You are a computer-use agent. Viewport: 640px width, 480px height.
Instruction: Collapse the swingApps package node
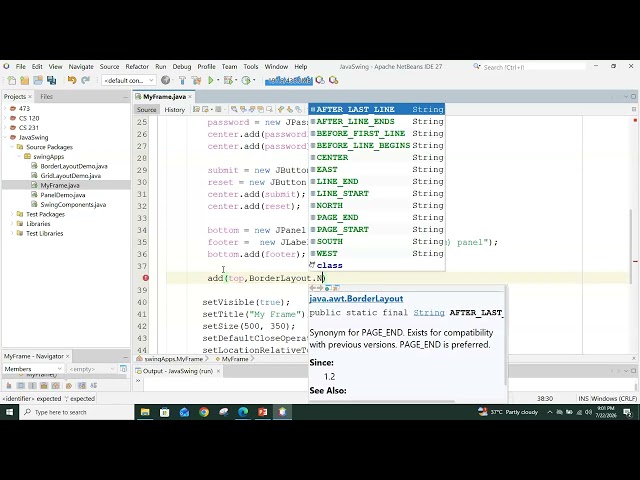click(x=19, y=157)
